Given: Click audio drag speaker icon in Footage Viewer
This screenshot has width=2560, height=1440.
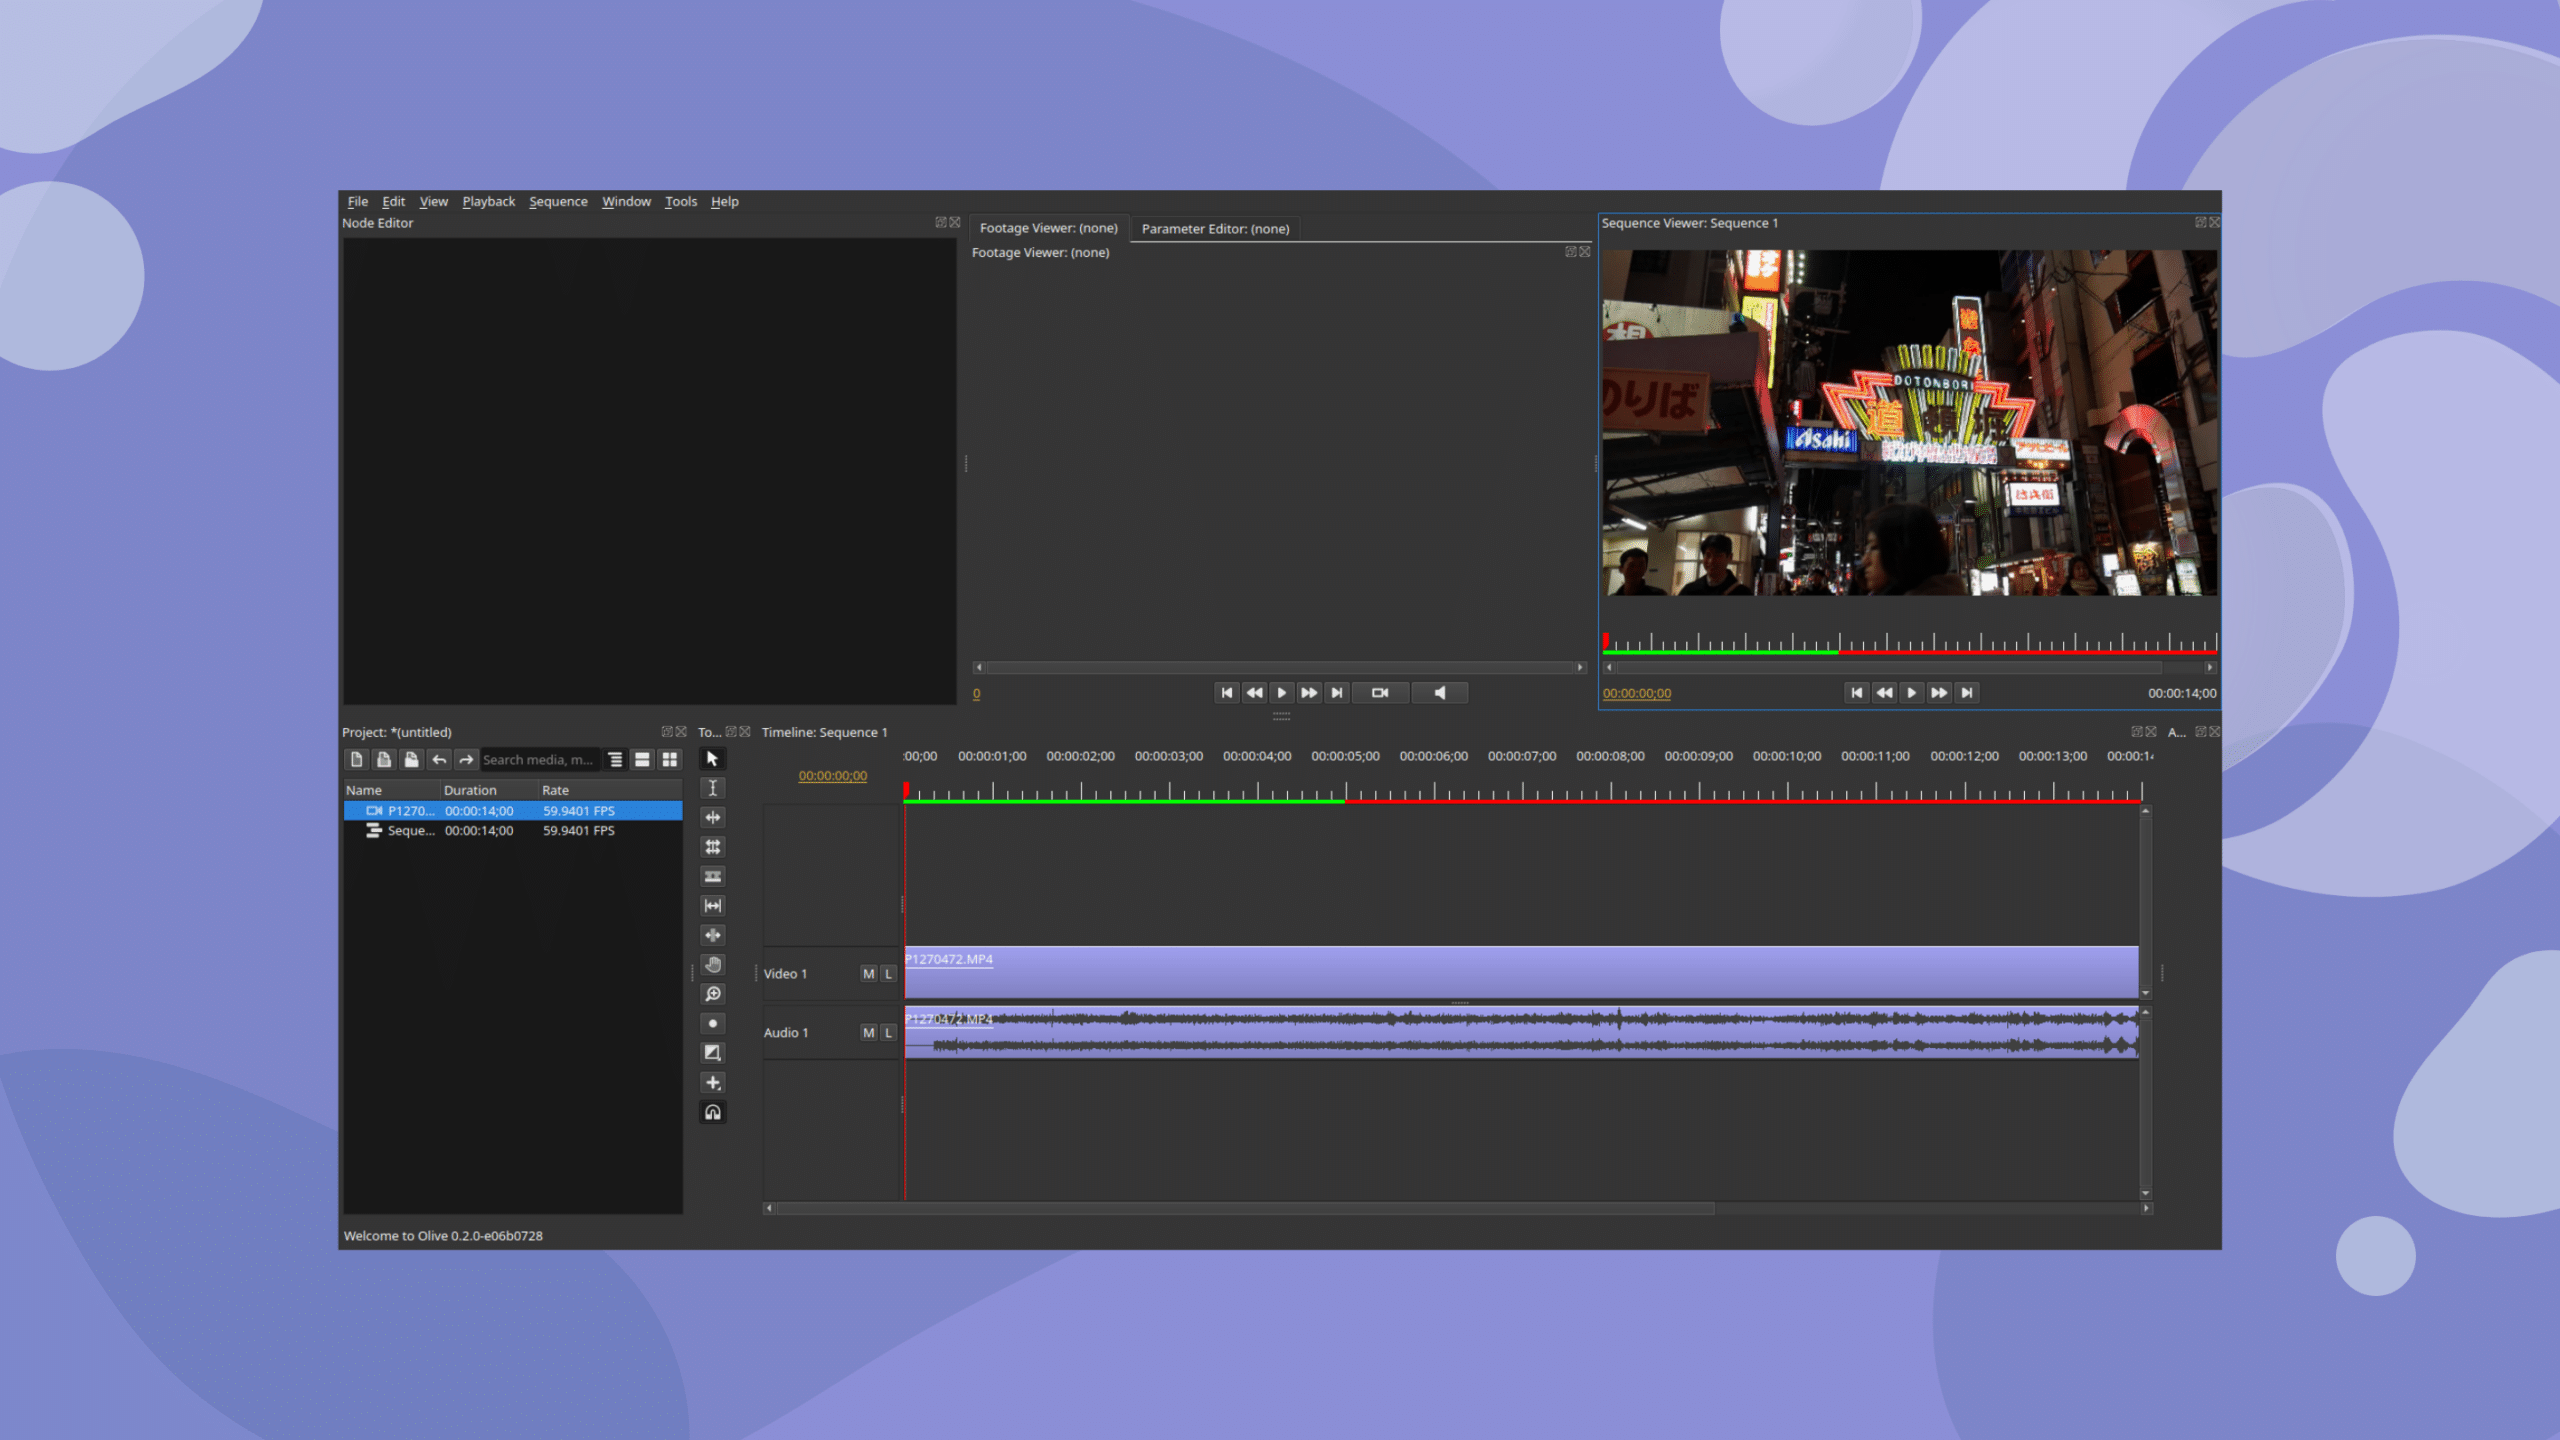Looking at the screenshot, I should (x=1440, y=693).
